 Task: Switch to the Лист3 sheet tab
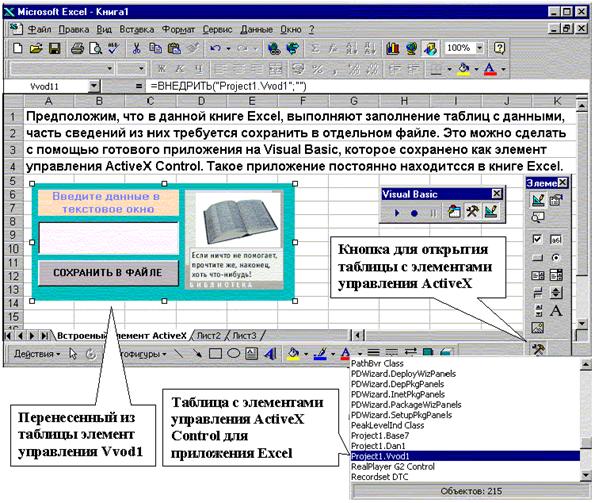click(x=244, y=335)
